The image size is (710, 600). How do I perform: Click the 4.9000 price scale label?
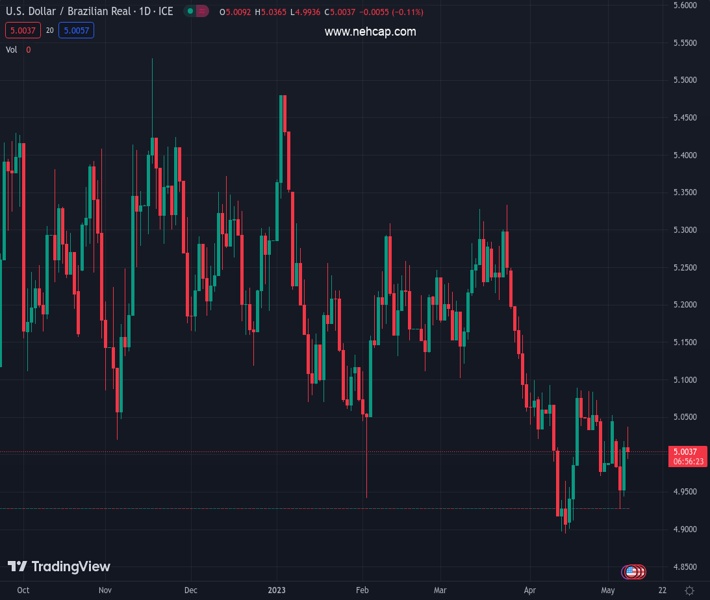point(685,529)
